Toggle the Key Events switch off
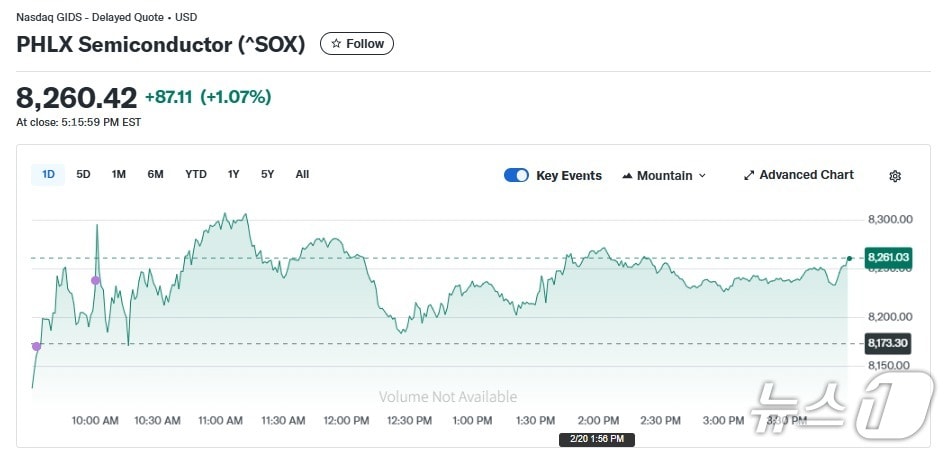 pyautogui.click(x=516, y=175)
